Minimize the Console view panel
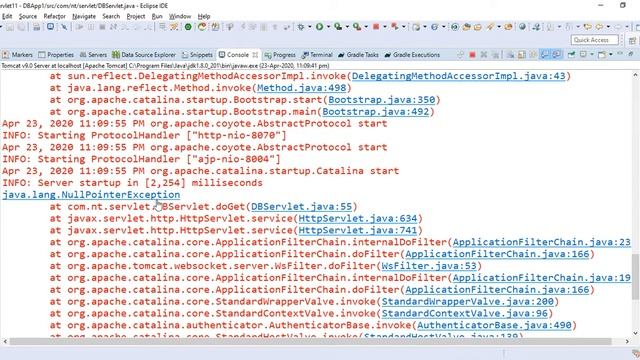 620,54
